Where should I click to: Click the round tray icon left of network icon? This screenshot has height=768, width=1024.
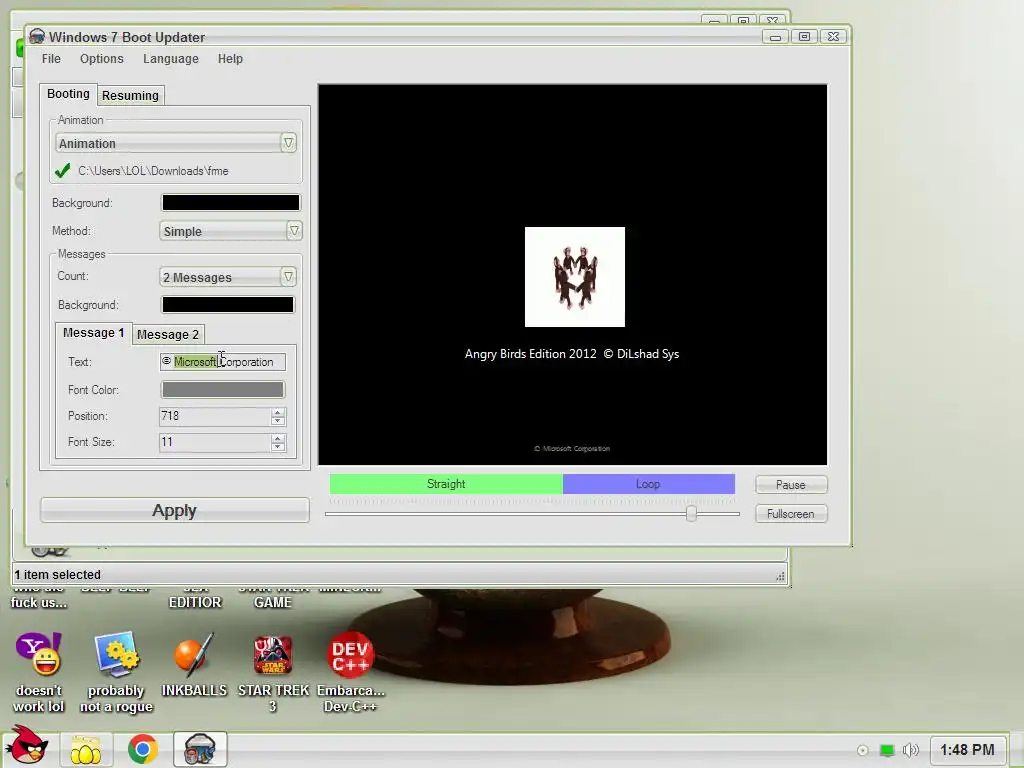pos(863,750)
